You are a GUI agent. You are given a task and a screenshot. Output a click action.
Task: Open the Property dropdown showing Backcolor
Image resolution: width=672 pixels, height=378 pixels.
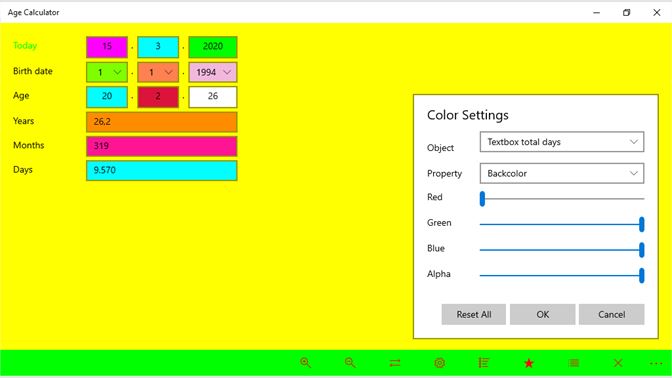click(x=561, y=174)
